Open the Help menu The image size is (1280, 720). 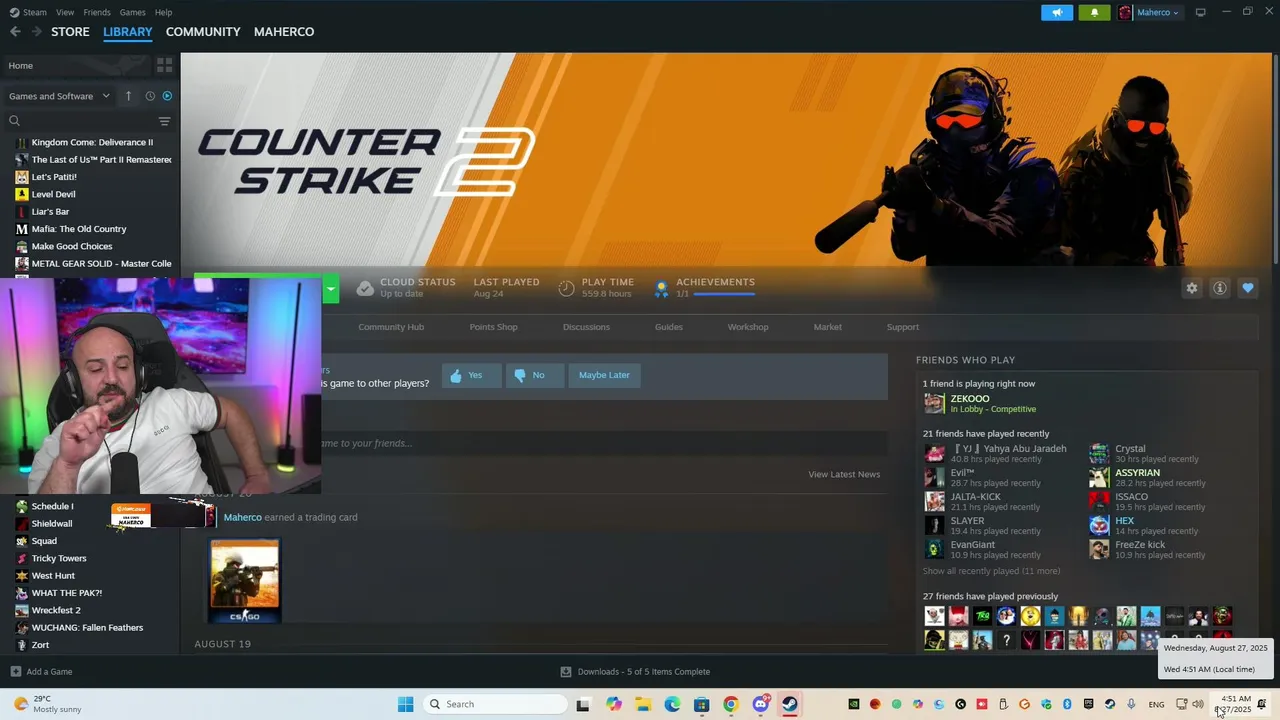(x=163, y=12)
